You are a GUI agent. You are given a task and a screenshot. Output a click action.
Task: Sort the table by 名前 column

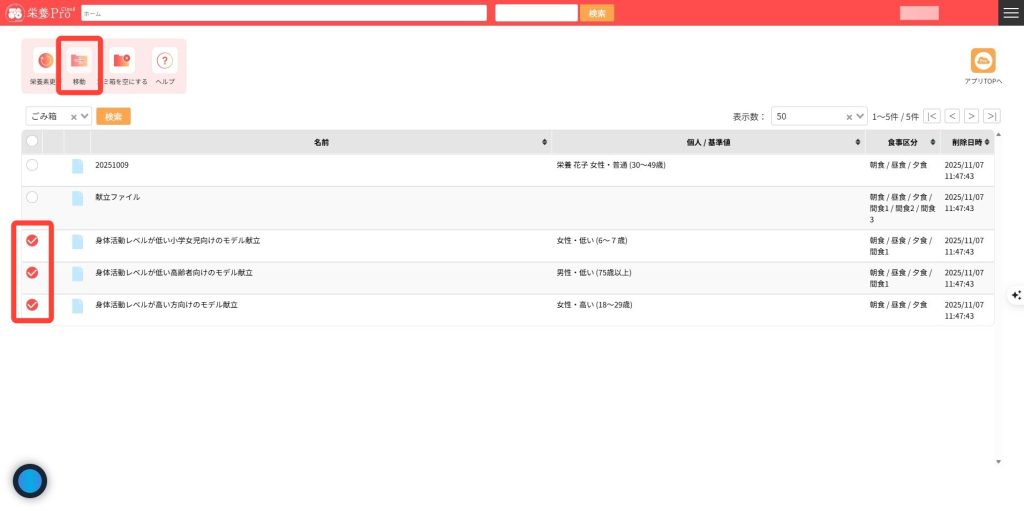pyautogui.click(x=321, y=142)
